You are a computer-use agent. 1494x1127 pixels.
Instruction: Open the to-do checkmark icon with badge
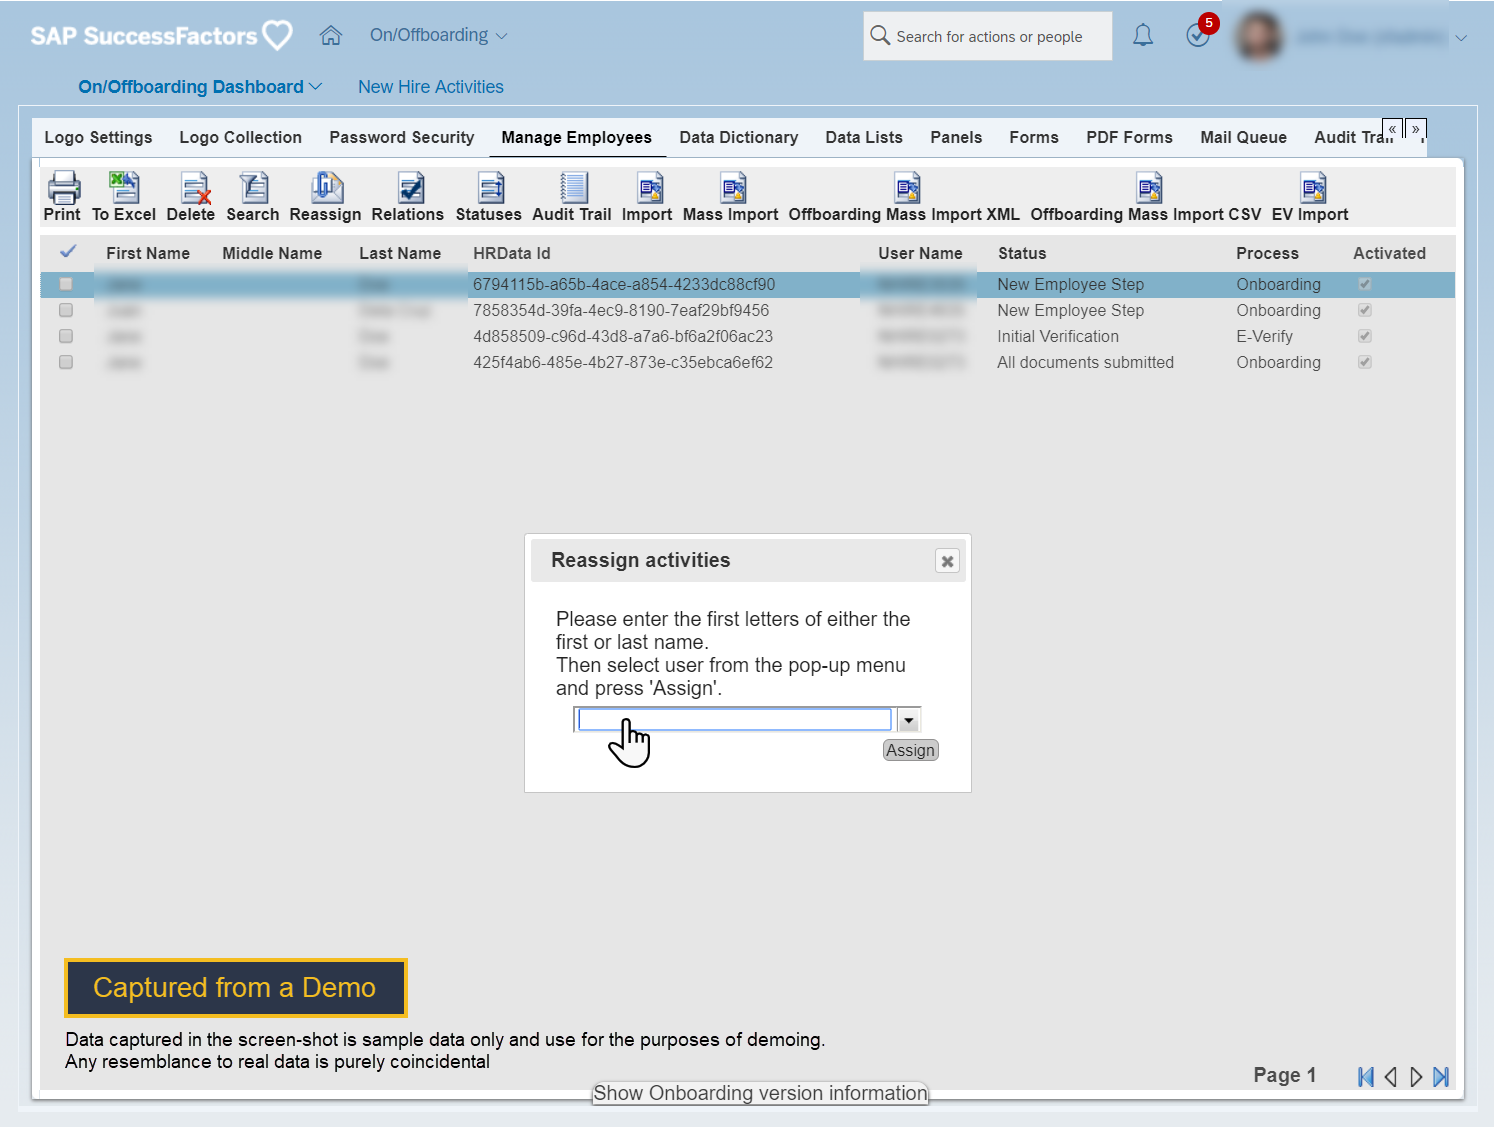click(1198, 36)
